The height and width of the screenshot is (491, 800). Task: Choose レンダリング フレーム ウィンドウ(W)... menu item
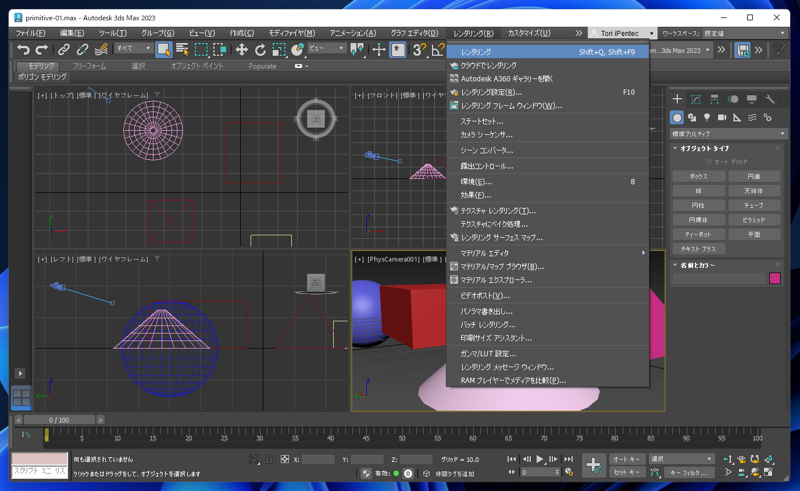tap(547, 106)
